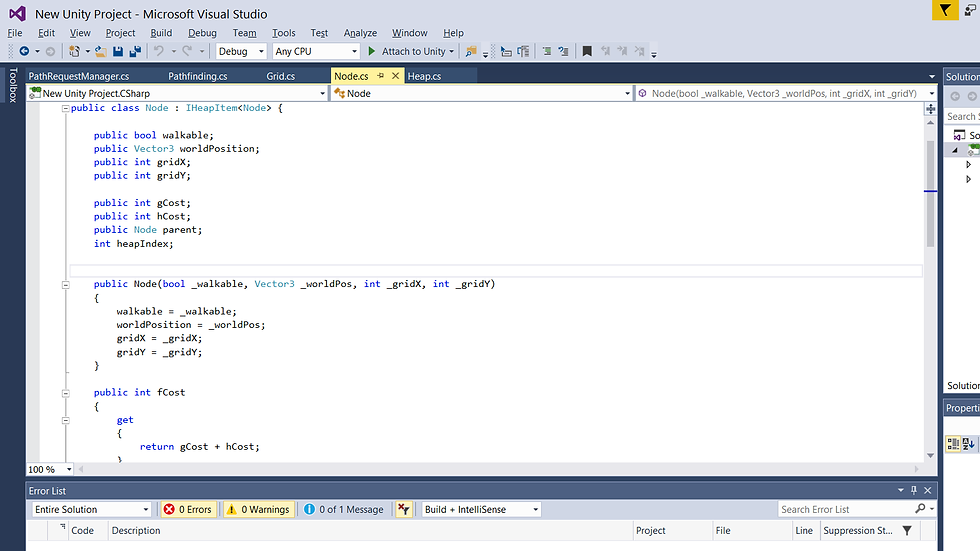This screenshot has width=980, height=551.
Task: Open the Entire Solution scope dropdown
Action: point(91,509)
